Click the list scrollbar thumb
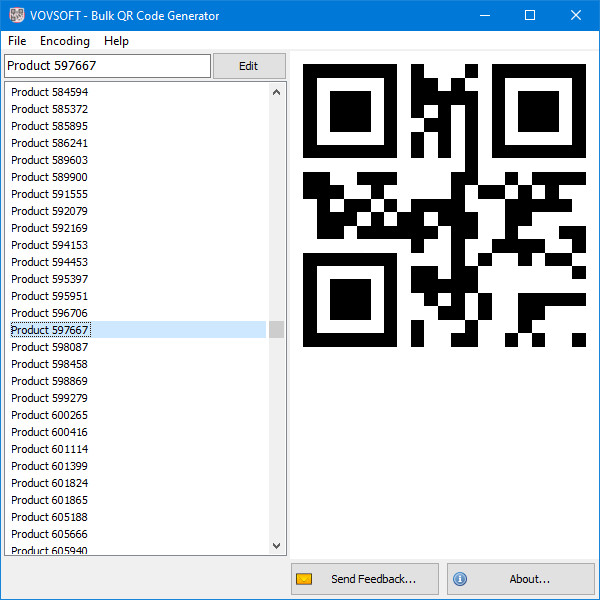Screen dimensions: 600x600 point(276,329)
